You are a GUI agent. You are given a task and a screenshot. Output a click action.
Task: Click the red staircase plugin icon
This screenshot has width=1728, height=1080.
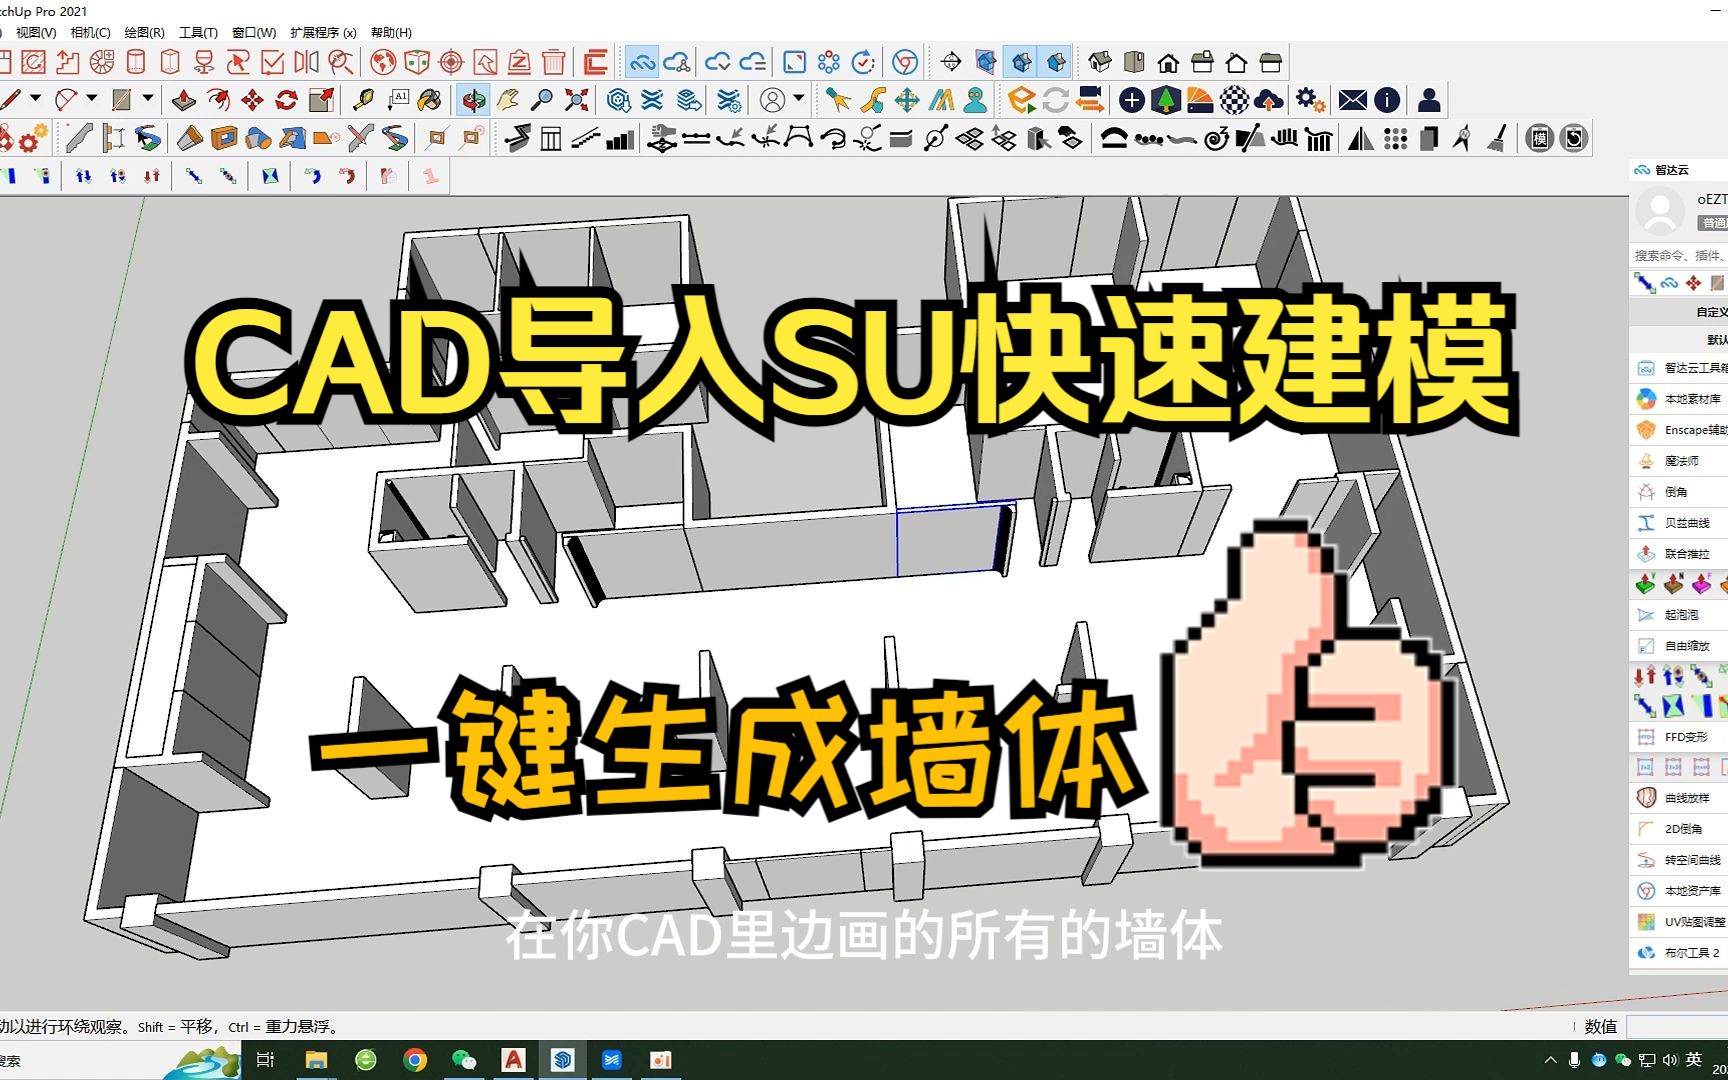pos(68,63)
